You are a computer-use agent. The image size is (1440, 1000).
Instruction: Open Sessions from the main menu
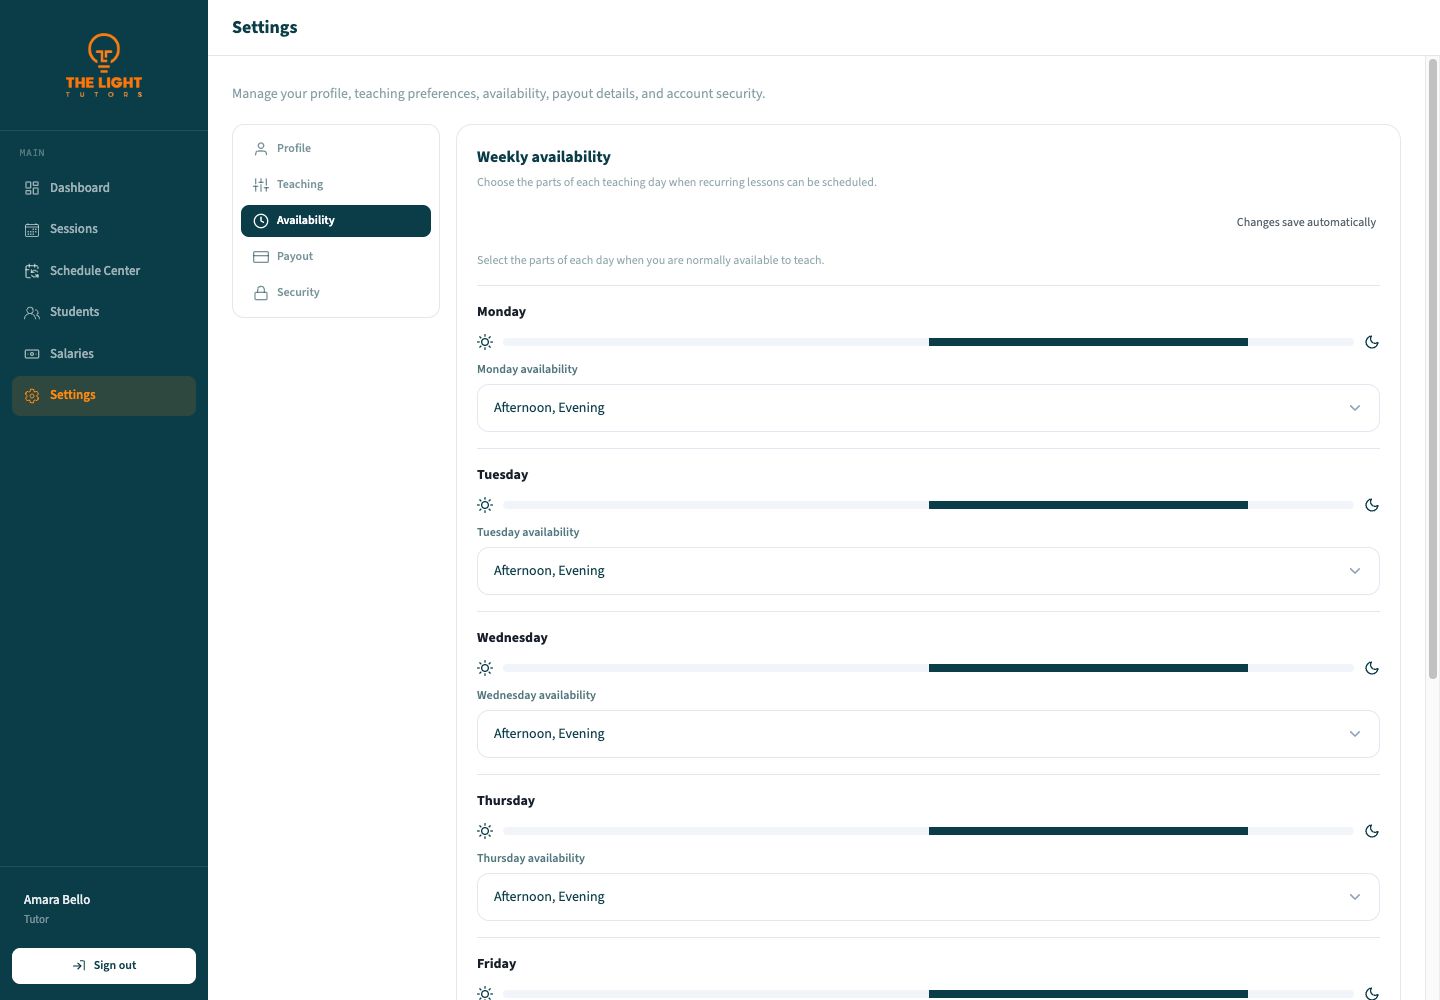click(x=104, y=229)
